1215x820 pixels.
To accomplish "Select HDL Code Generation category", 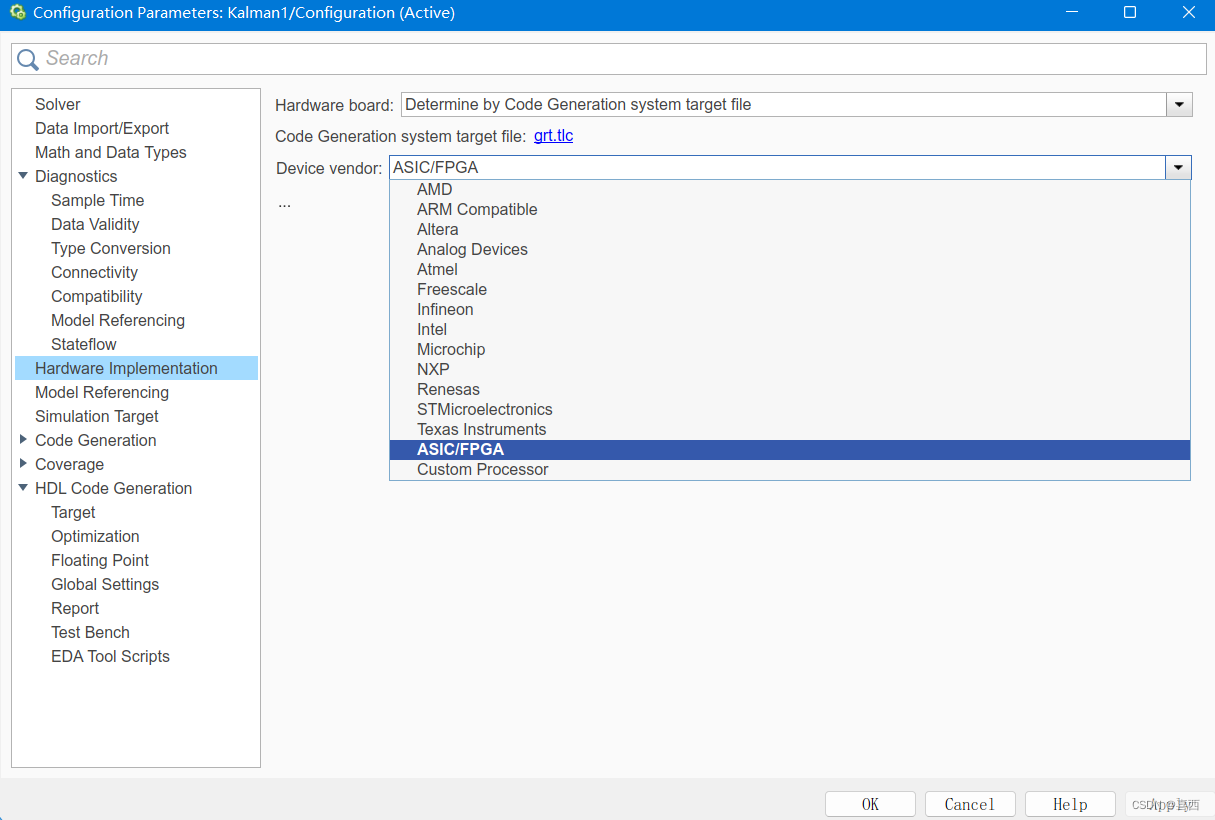I will (x=114, y=489).
